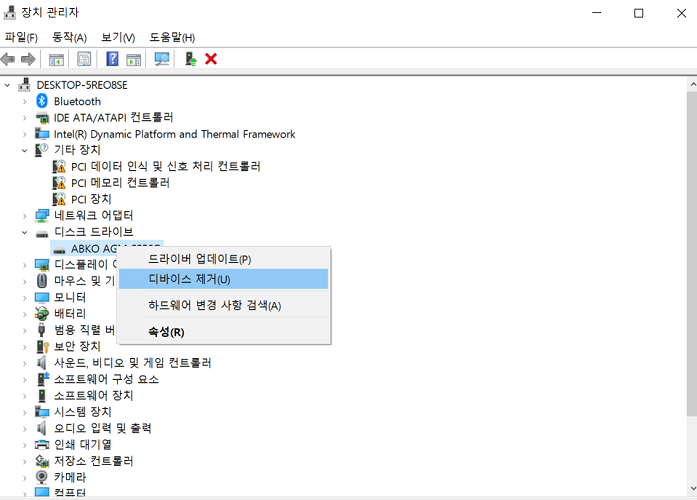The width and height of the screenshot is (697, 500).
Task: Select the PCI 장치 entry
Action: point(91,199)
